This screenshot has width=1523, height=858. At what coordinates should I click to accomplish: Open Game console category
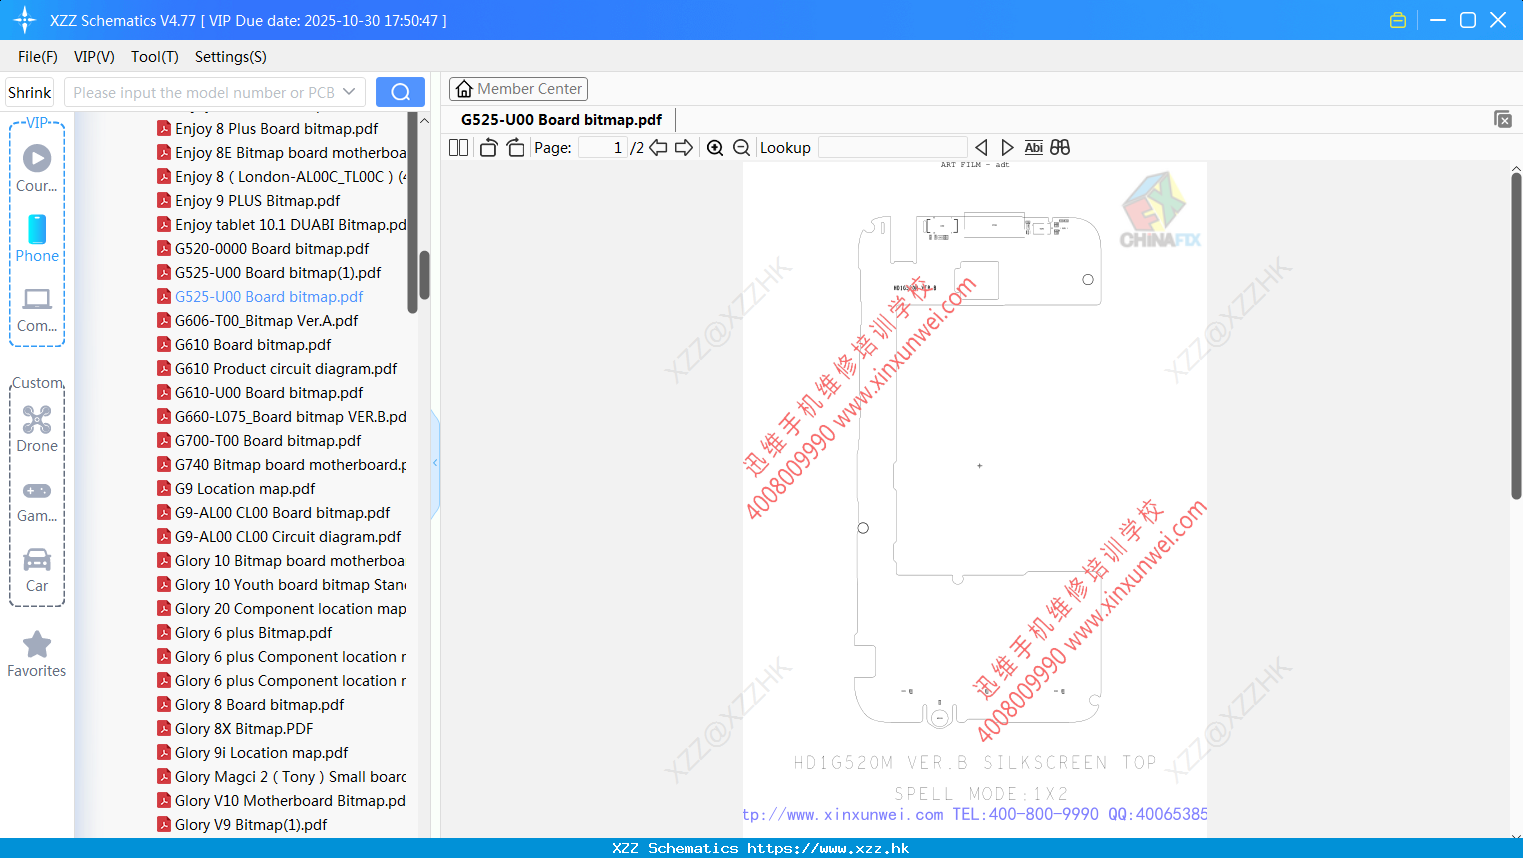pos(37,500)
